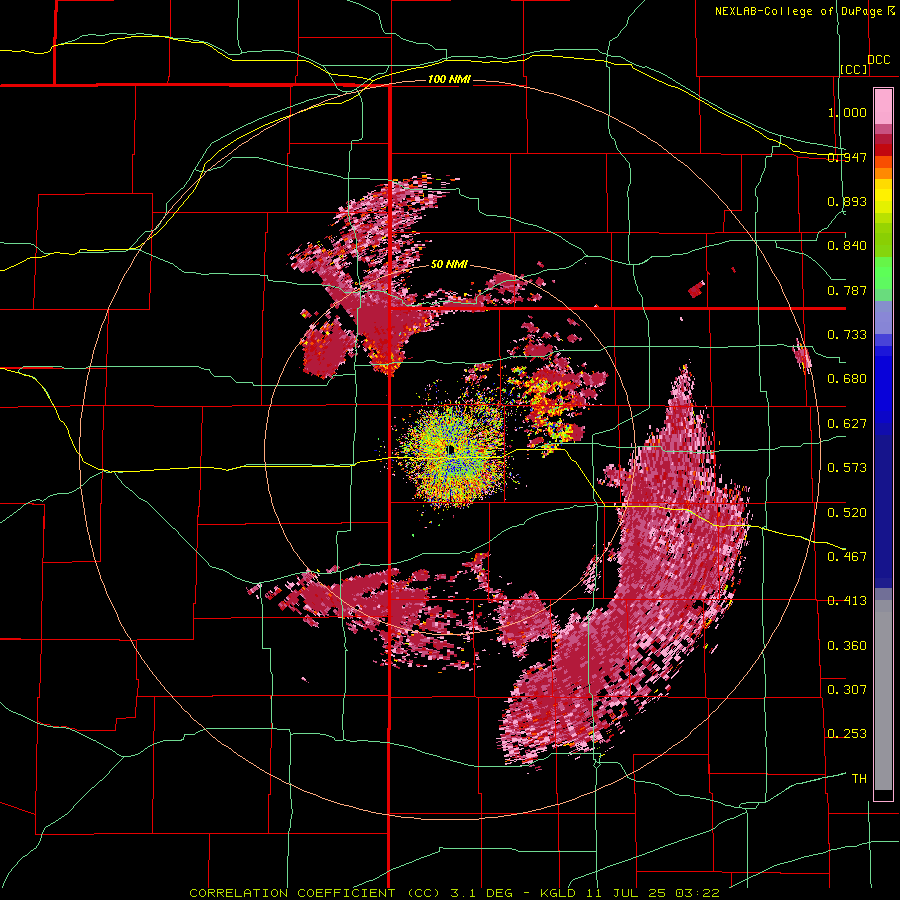900x900 pixels.
Task: Click the TH threshold label
Action: (x=859, y=779)
